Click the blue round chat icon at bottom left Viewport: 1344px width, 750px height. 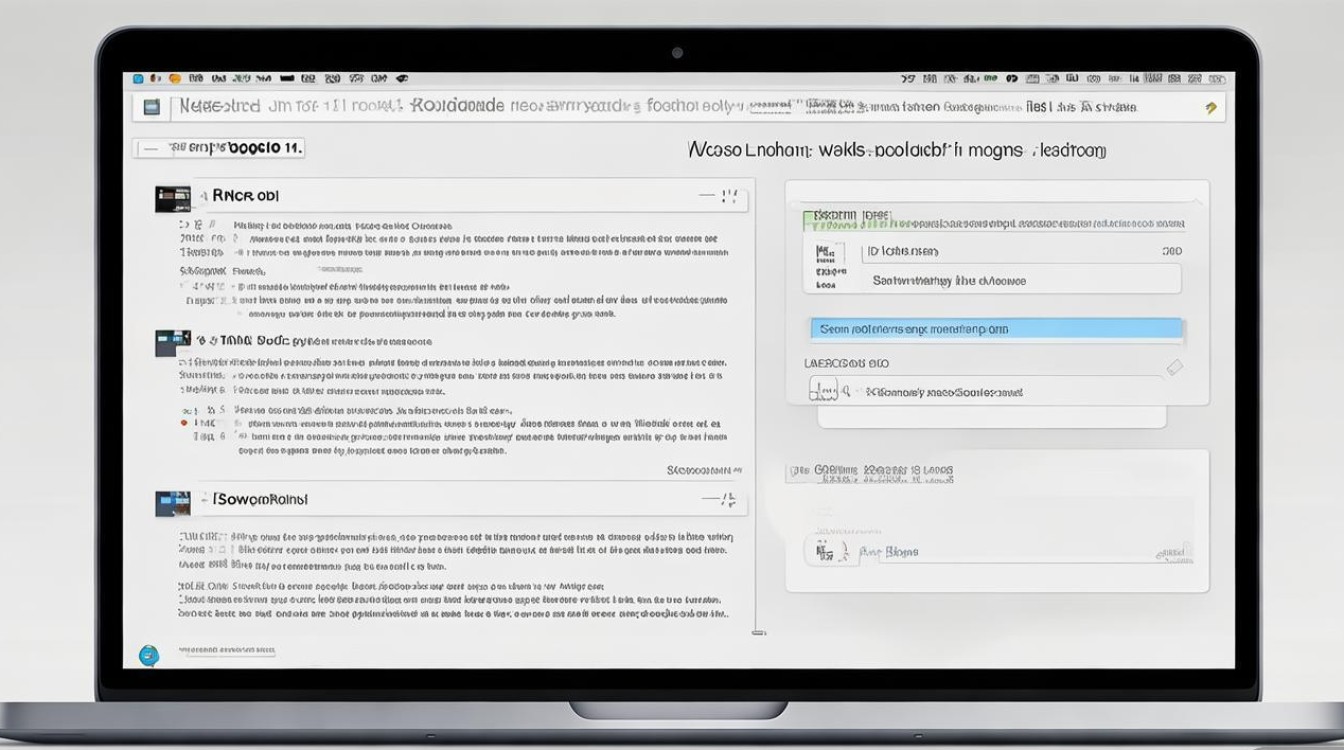149,655
